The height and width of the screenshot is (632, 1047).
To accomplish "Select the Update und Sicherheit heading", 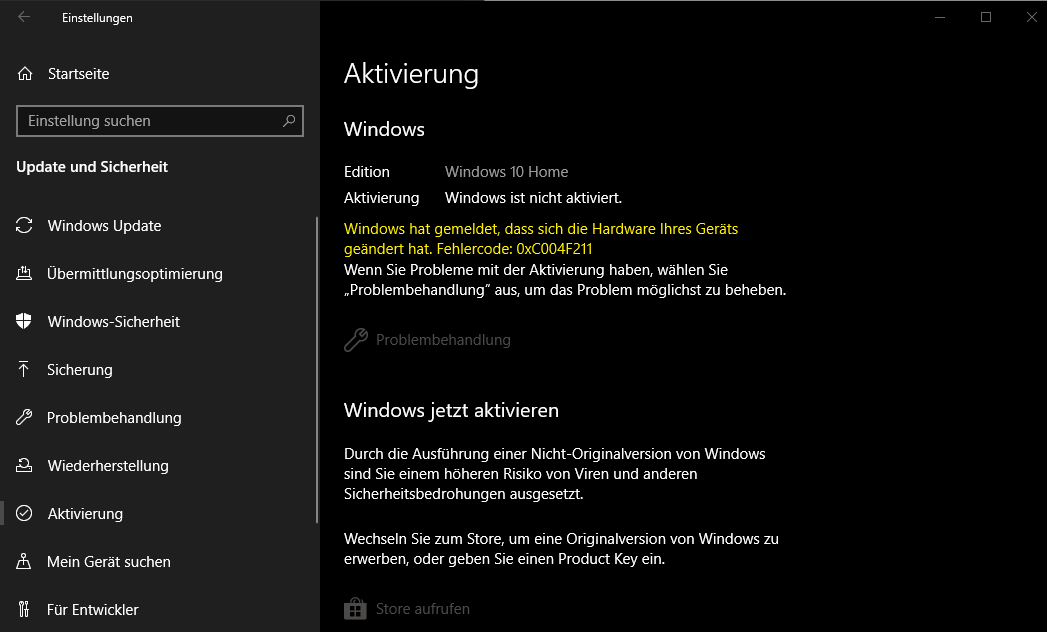I will tap(91, 167).
